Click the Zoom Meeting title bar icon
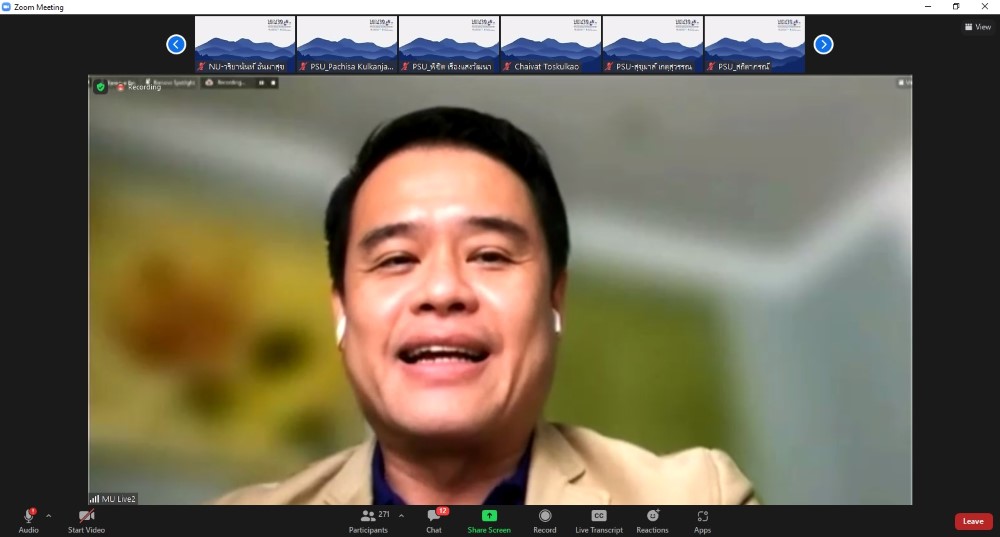This screenshot has height=537, width=1000. click(7, 7)
